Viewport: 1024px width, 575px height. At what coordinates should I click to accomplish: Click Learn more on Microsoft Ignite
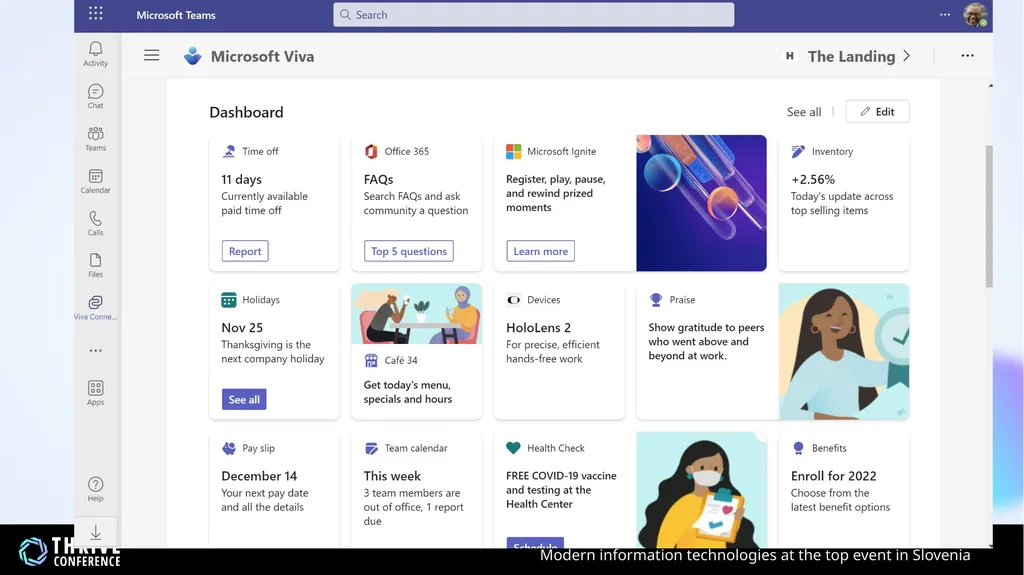click(x=540, y=251)
